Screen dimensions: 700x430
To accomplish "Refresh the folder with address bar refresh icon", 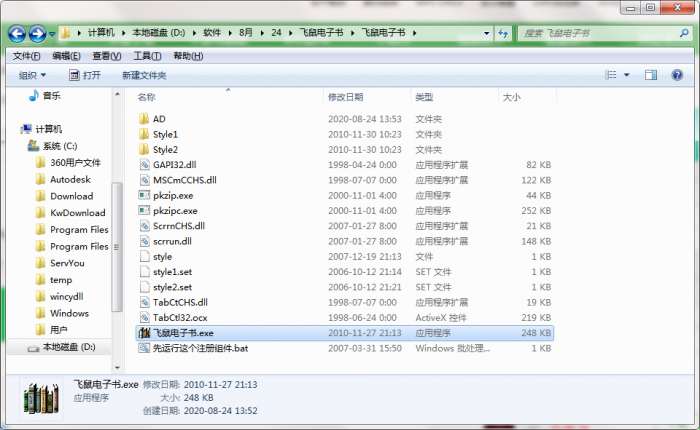I will pos(503,33).
